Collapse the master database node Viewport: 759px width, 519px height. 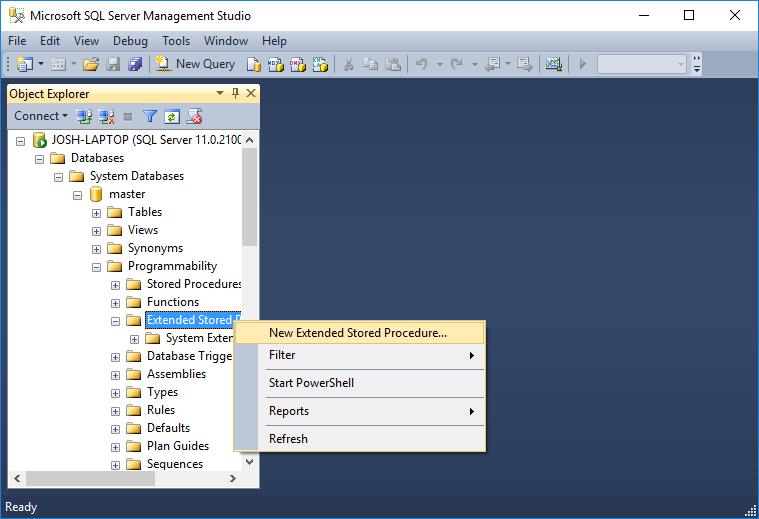pyautogui.click(x=77, y=196)
